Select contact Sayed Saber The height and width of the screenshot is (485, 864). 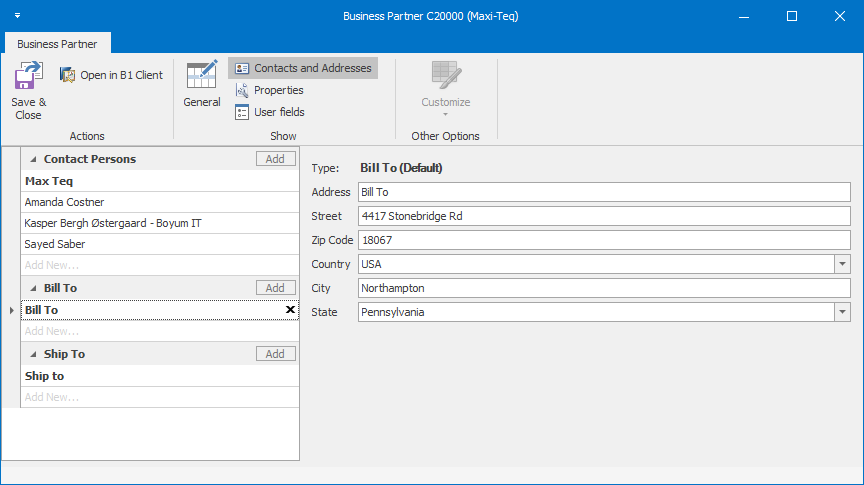coord(160,244)
